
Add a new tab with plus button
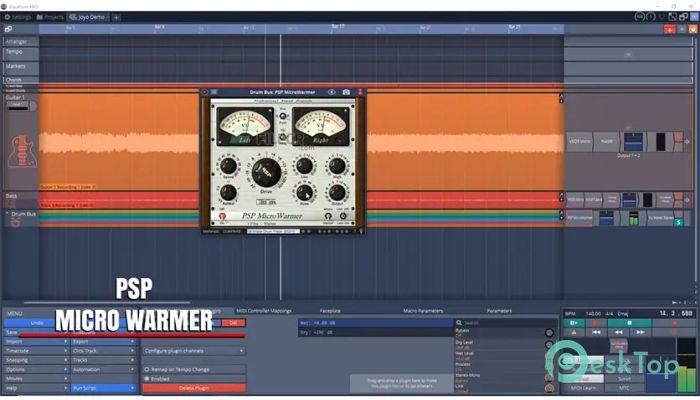[x=116, y=17]
